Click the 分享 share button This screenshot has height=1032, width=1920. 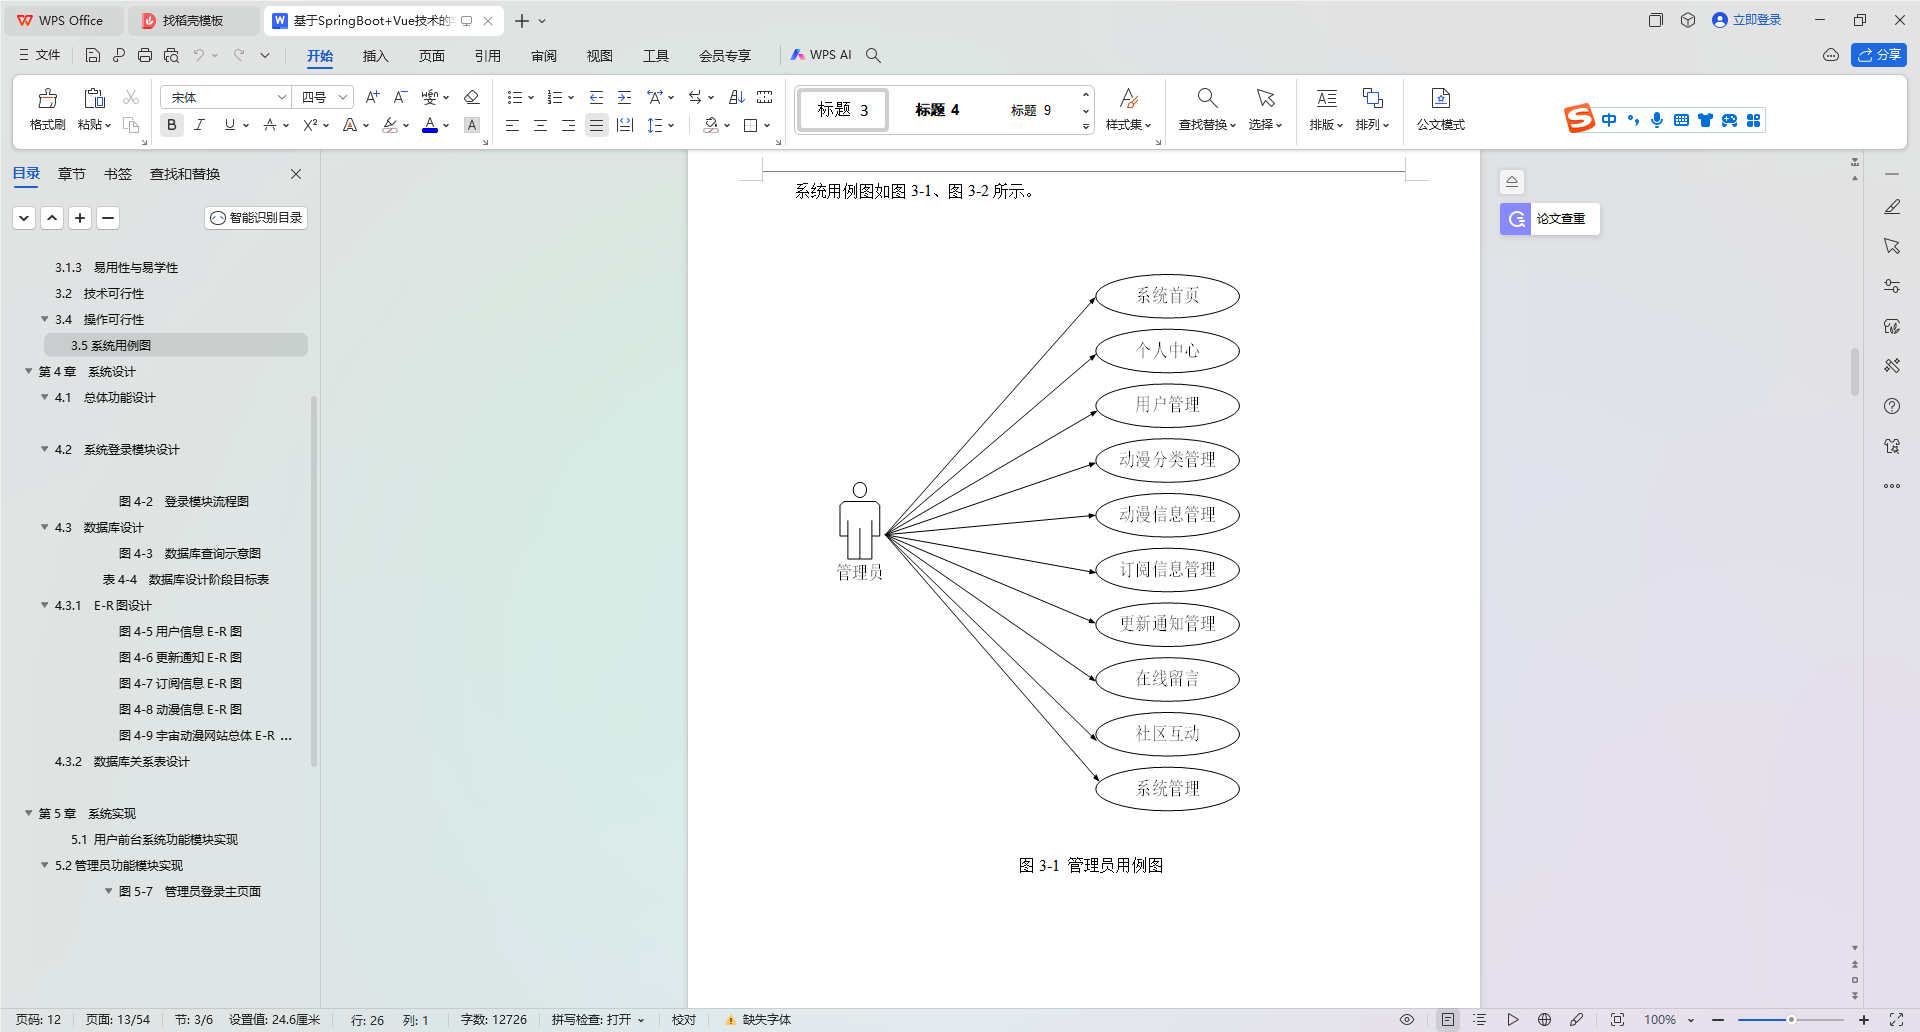(1879, 55)
